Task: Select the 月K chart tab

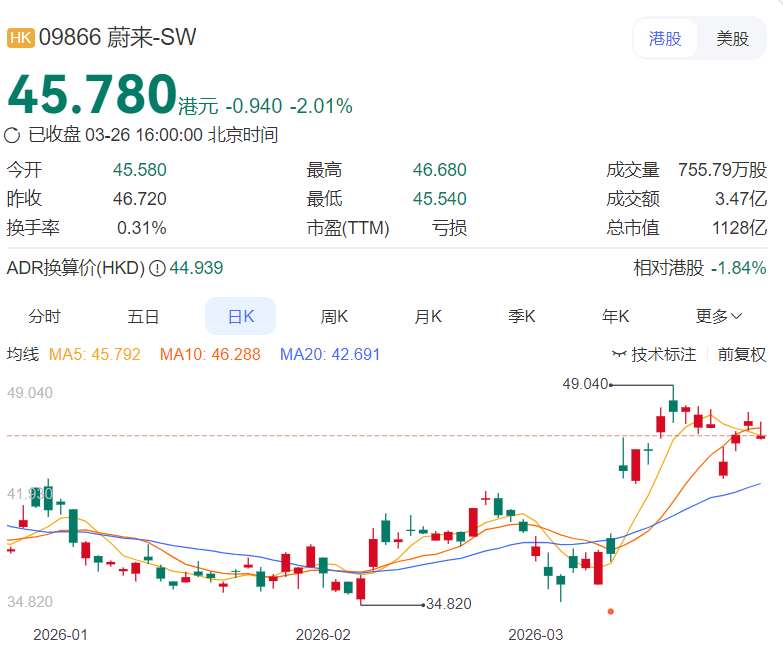Action: [x=428, y=317]
